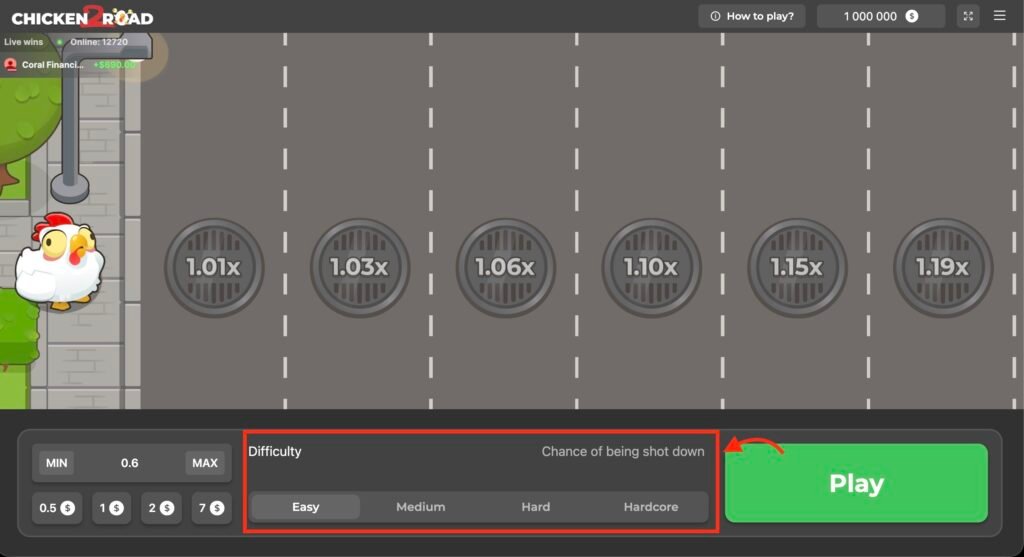Click the 1.19x manhole cover

point(942,268)
